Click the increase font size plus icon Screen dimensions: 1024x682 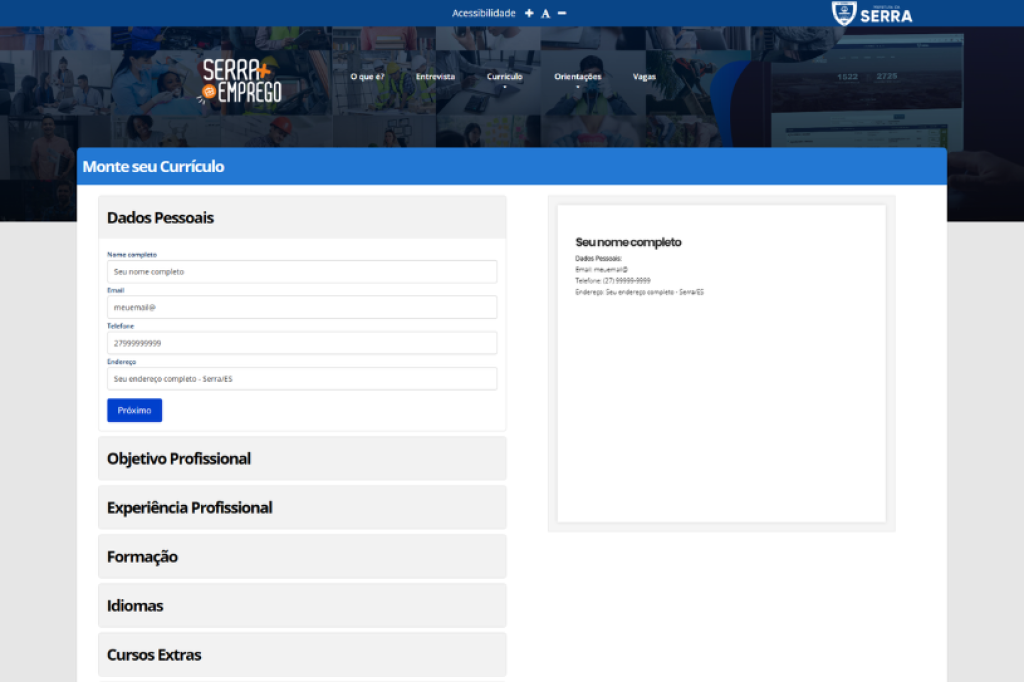click(x=529, y=13)
